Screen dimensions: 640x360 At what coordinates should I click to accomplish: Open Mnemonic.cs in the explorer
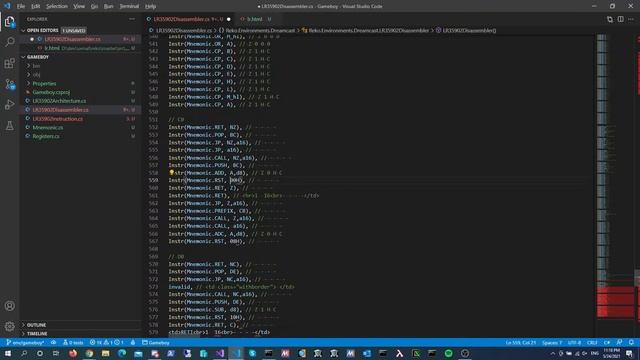48,127
